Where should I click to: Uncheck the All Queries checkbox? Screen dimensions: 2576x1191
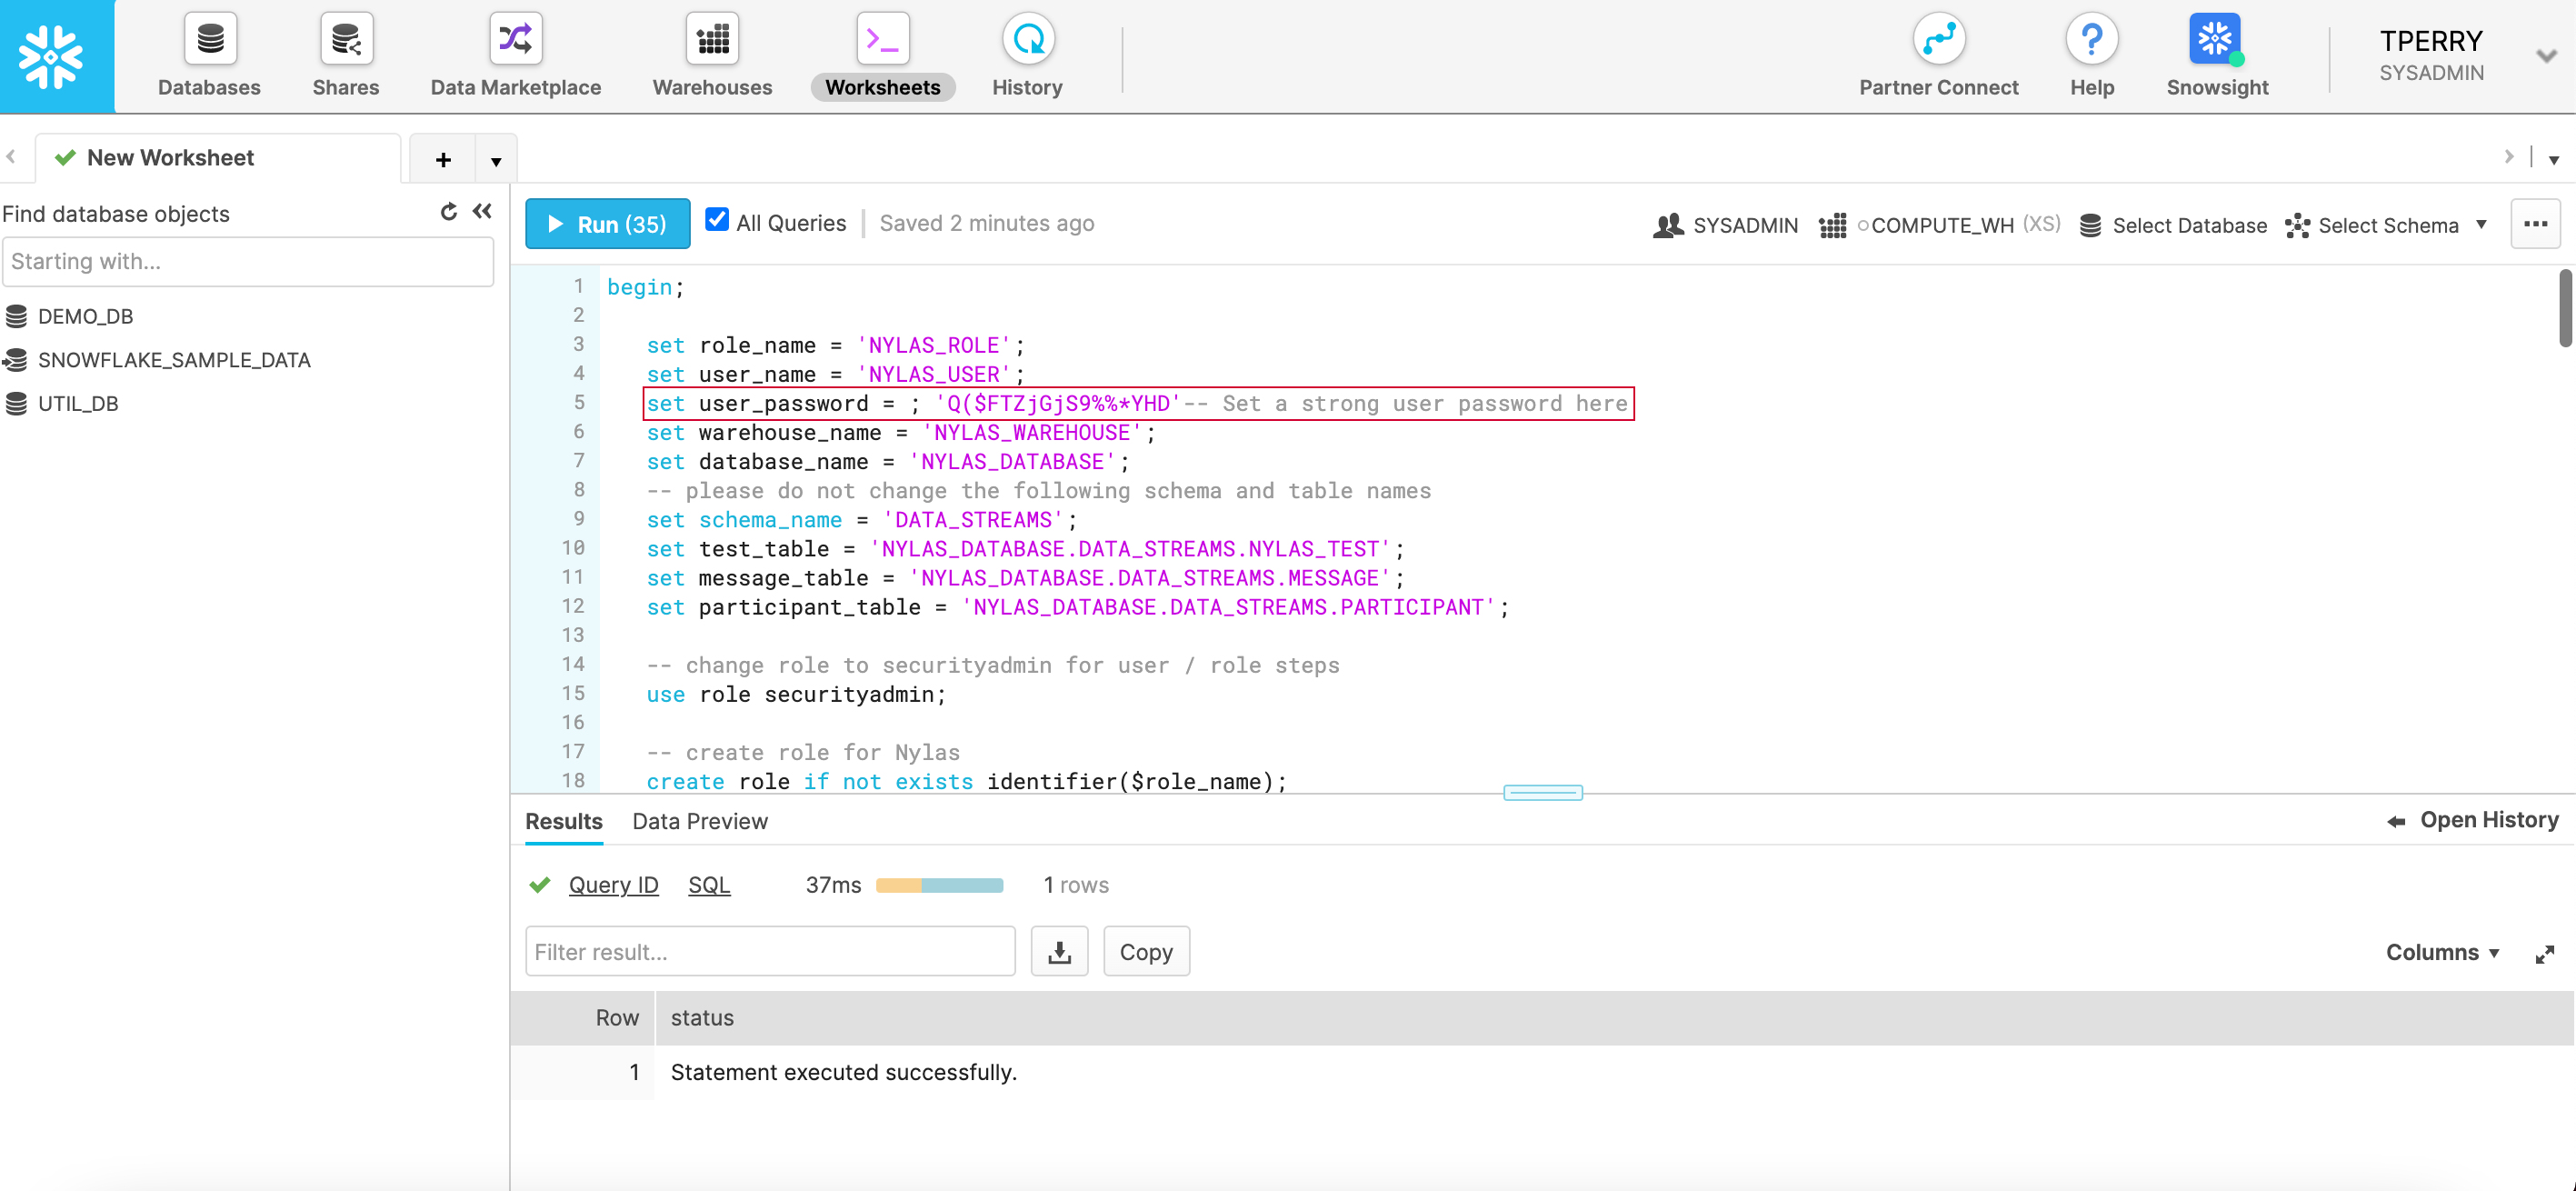[x=718, y=220]
